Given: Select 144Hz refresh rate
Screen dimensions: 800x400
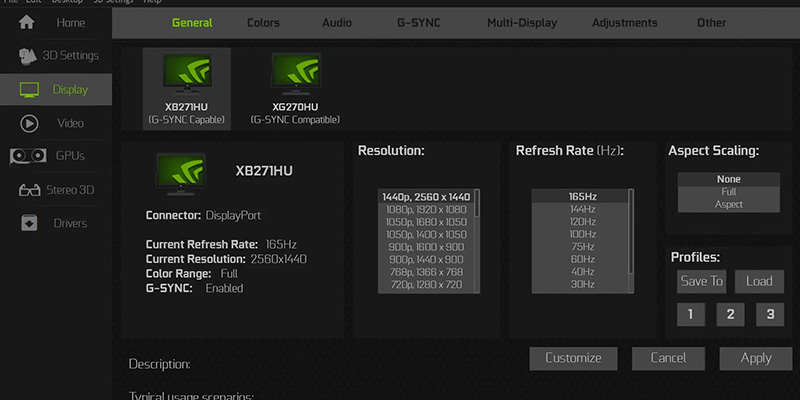Looking at the screenshot, I should click(x=580, y=209).
